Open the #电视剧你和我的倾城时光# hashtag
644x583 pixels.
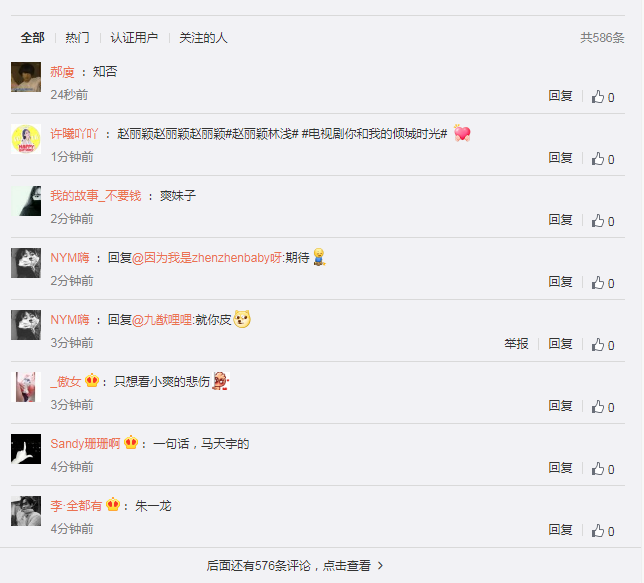click(x=374, y=134)
